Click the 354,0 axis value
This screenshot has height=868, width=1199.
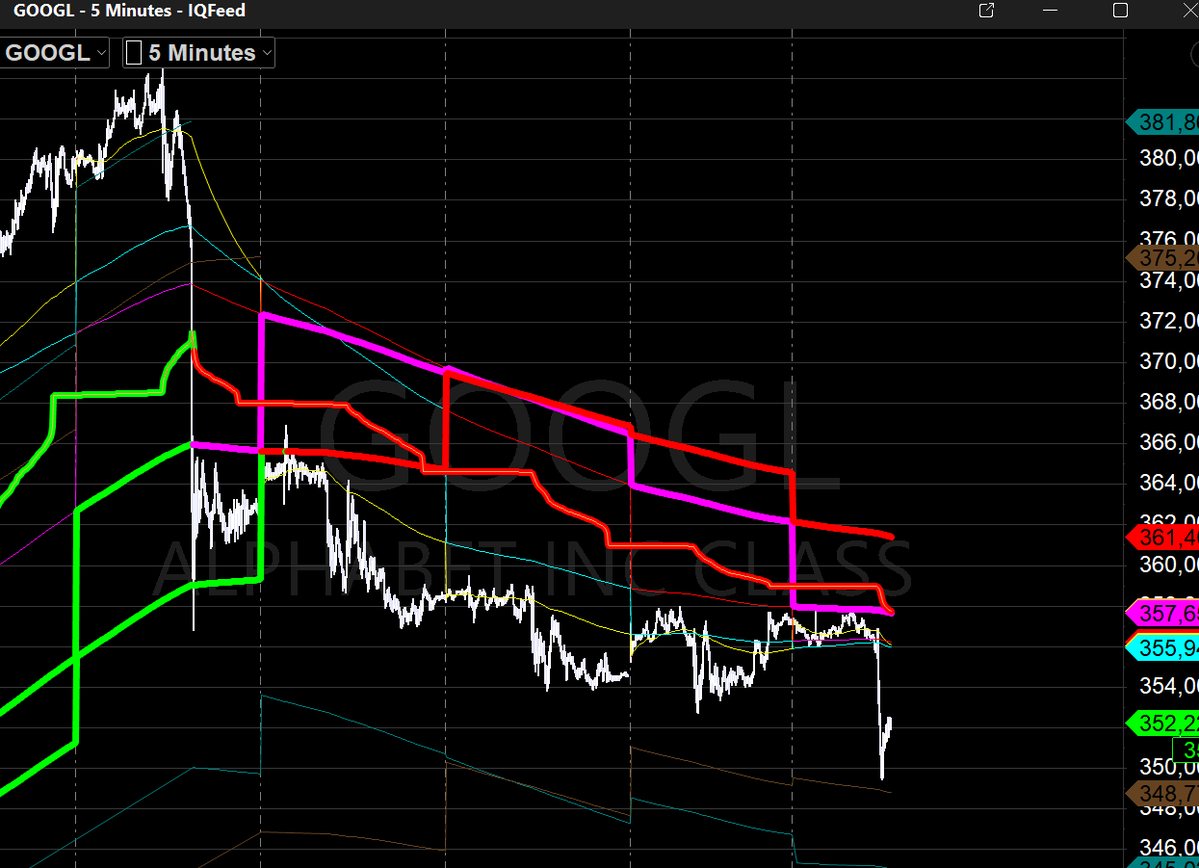[1168, 686]
